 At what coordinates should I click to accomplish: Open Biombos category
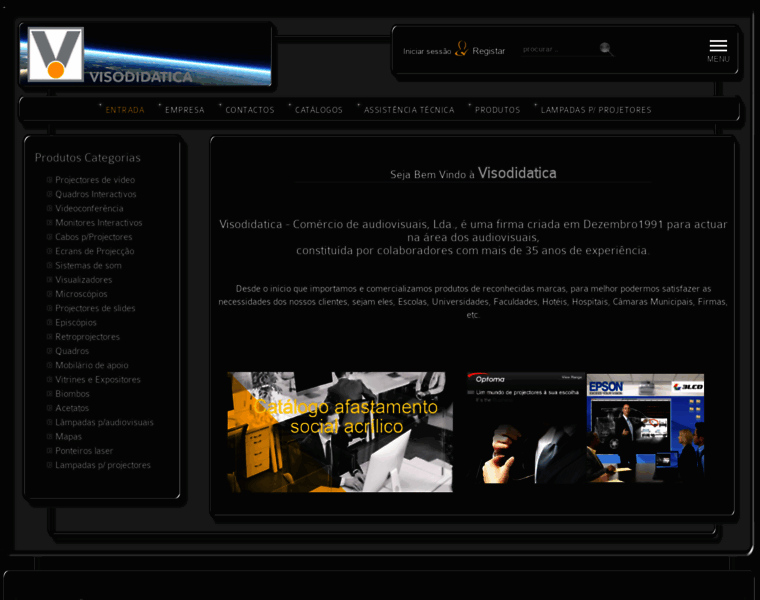(x=72, y=394)
